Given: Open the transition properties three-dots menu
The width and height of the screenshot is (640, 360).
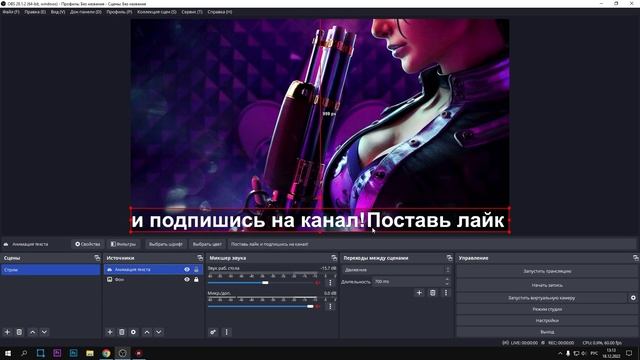Looking at the screenshot, I should click(446, 293).
